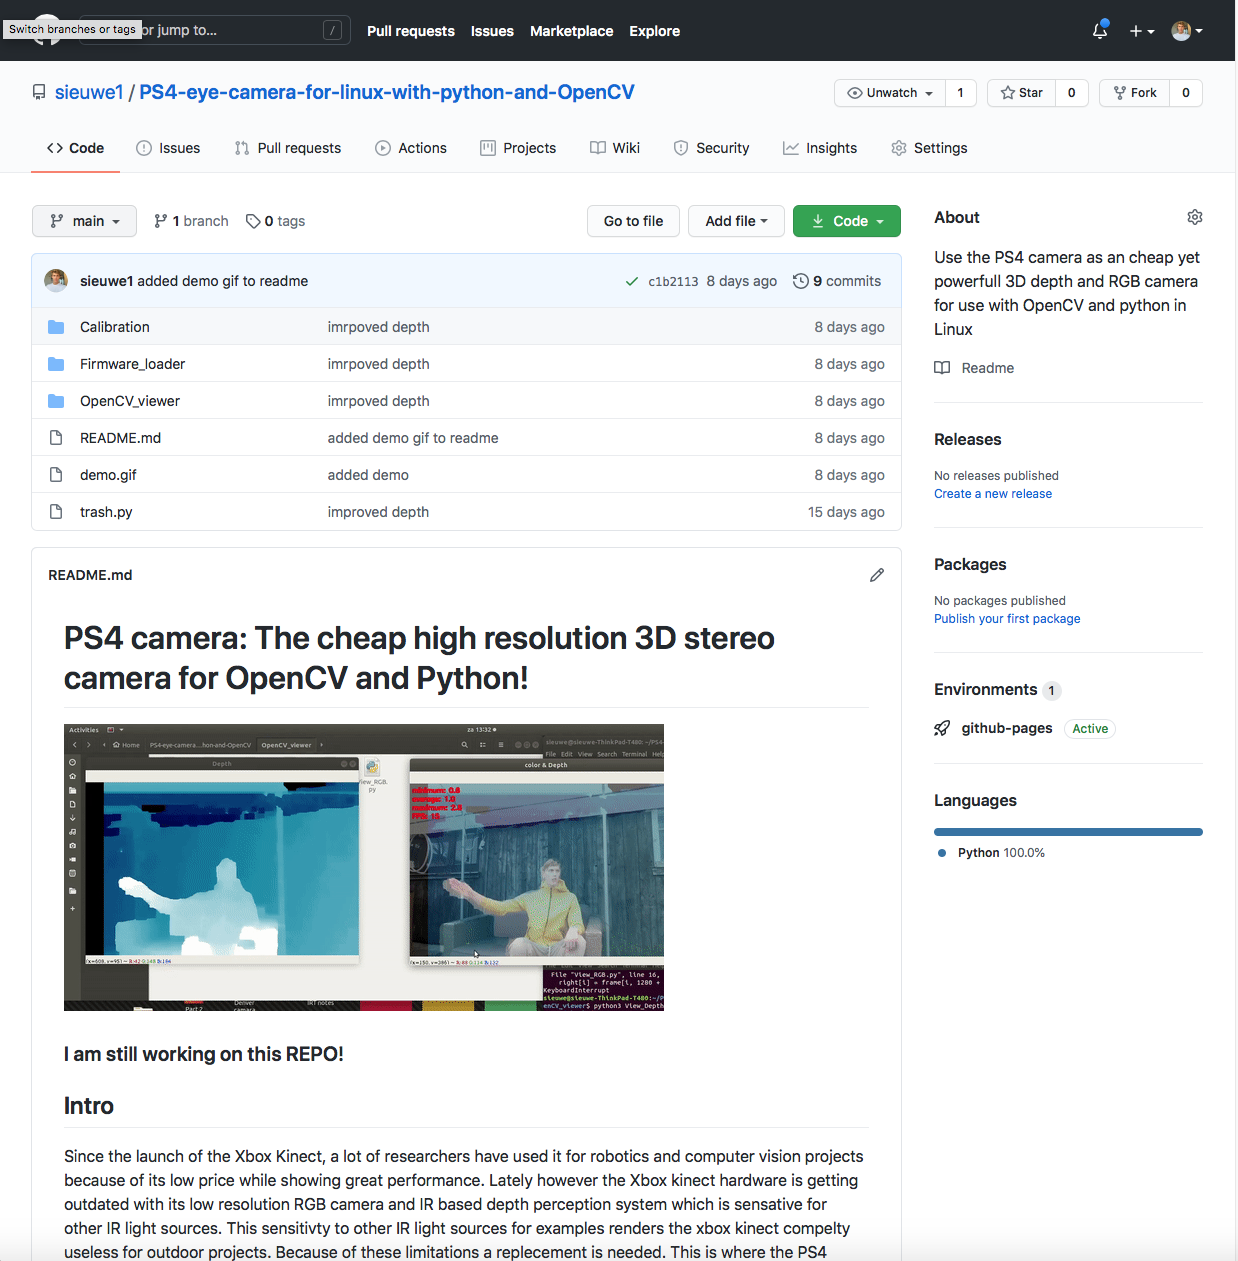This screenshot has width=1238, height=1261.
Task: Click the Go to file button
Action: coord(633,221)
